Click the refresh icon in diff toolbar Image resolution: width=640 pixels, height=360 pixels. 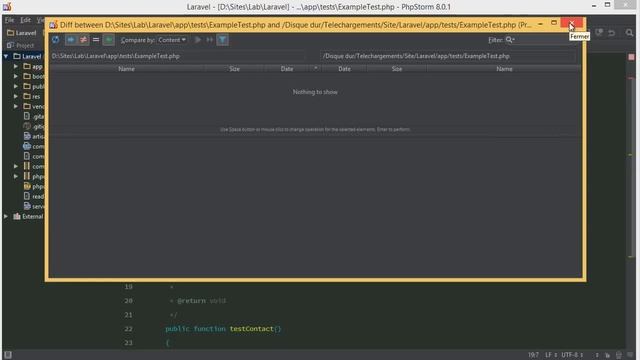point(56,40)
